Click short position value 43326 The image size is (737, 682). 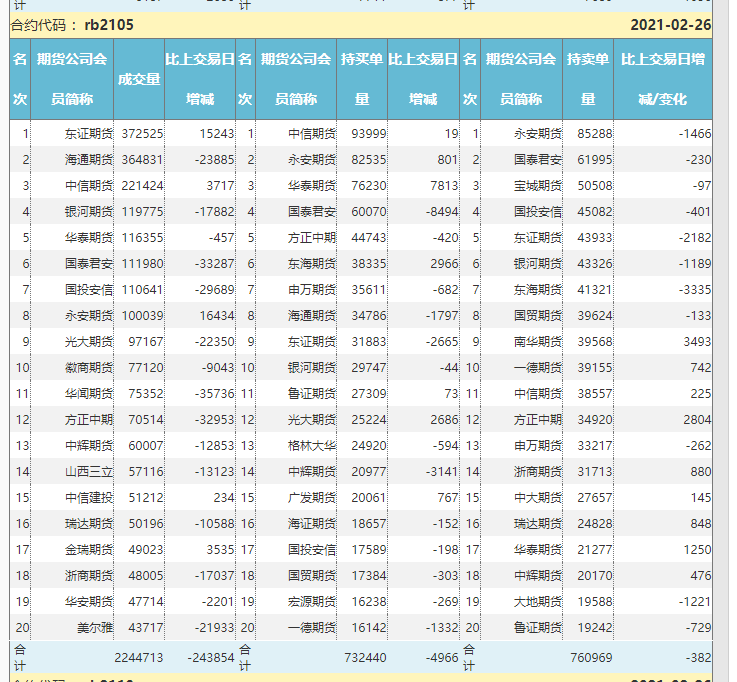(595, 264)
